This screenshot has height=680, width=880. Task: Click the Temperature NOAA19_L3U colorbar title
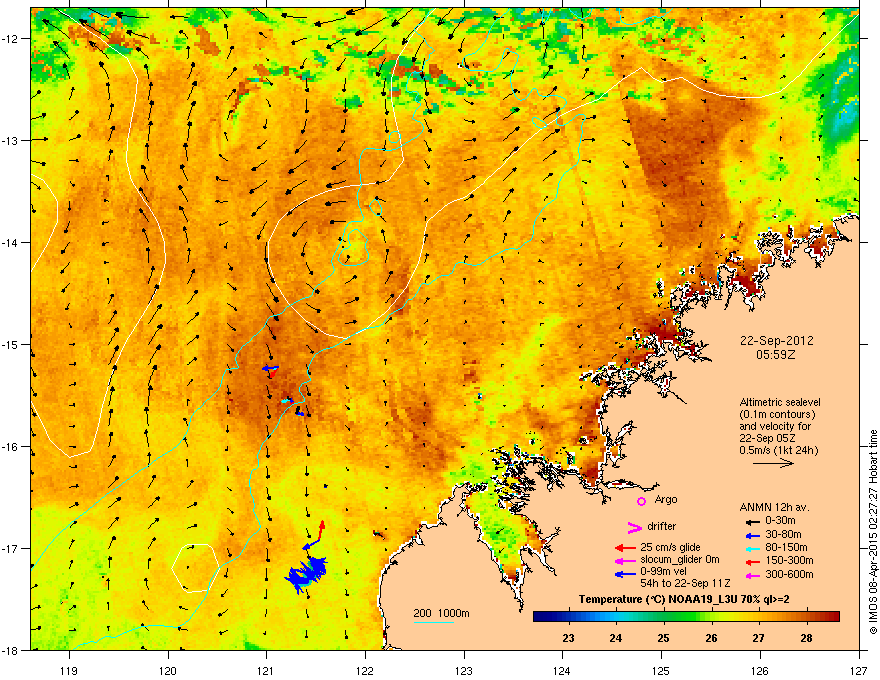tap(684, 600)
